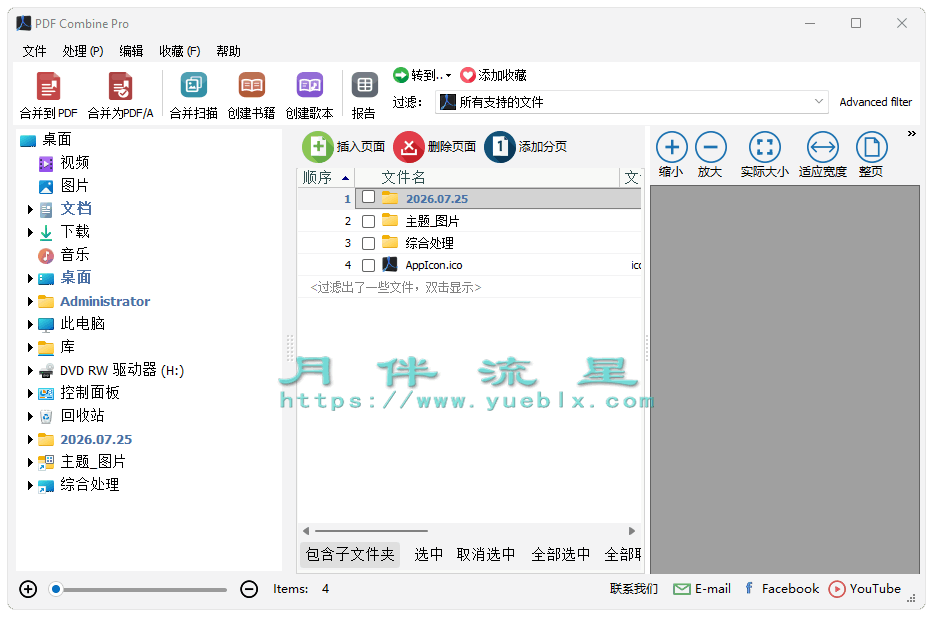Click the zoom slider handle at bottom left
Screen dimensions: 934x618
coord(56,589)
